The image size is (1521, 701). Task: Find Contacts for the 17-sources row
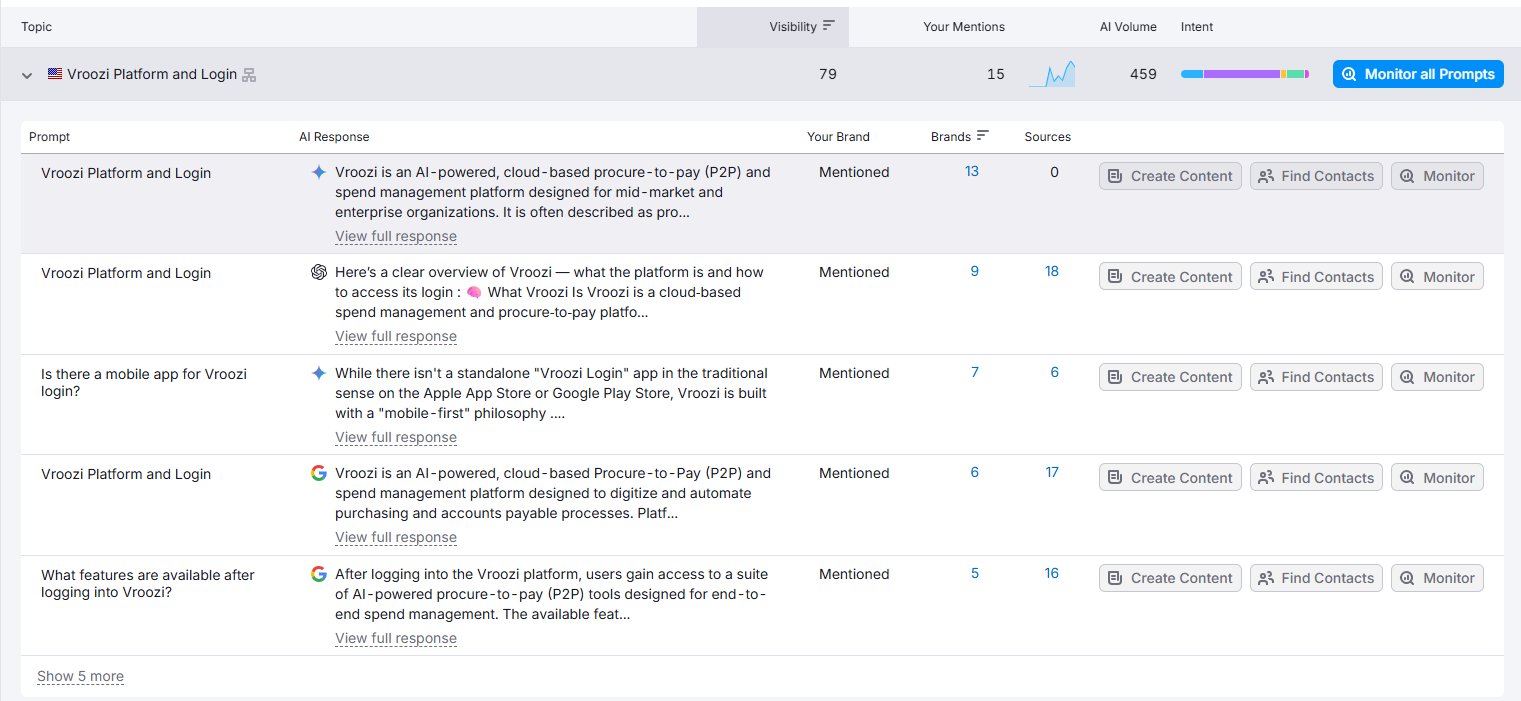(x=1316, y=477)
